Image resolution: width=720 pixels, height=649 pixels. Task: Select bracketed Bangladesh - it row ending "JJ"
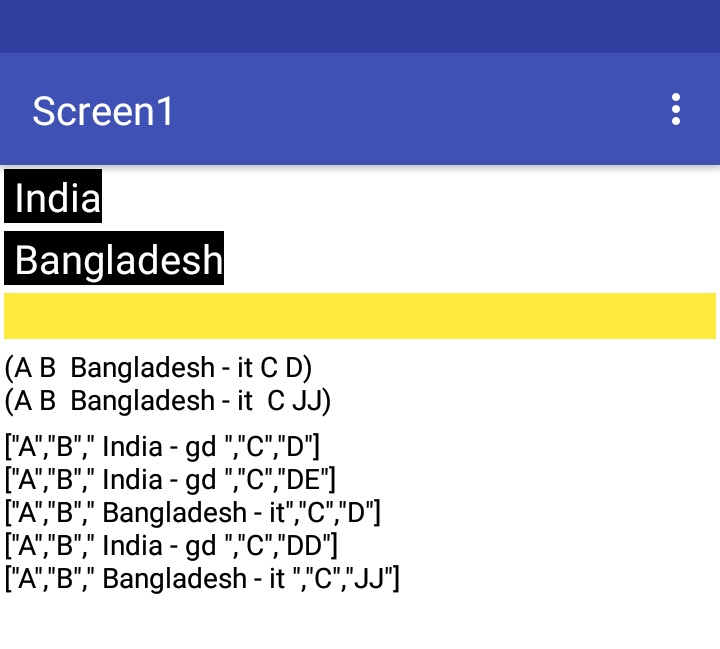[x=202, y=578]
